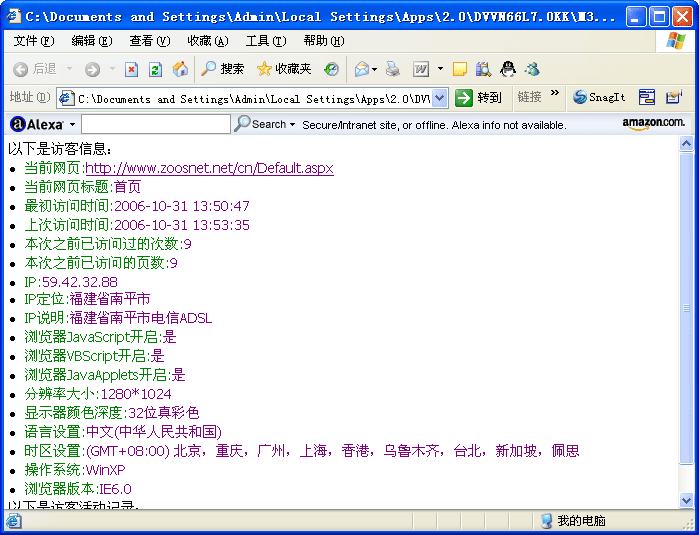Open the 编辑(E) menu
This screenshot has width=699, height=535.
(92, 41)
